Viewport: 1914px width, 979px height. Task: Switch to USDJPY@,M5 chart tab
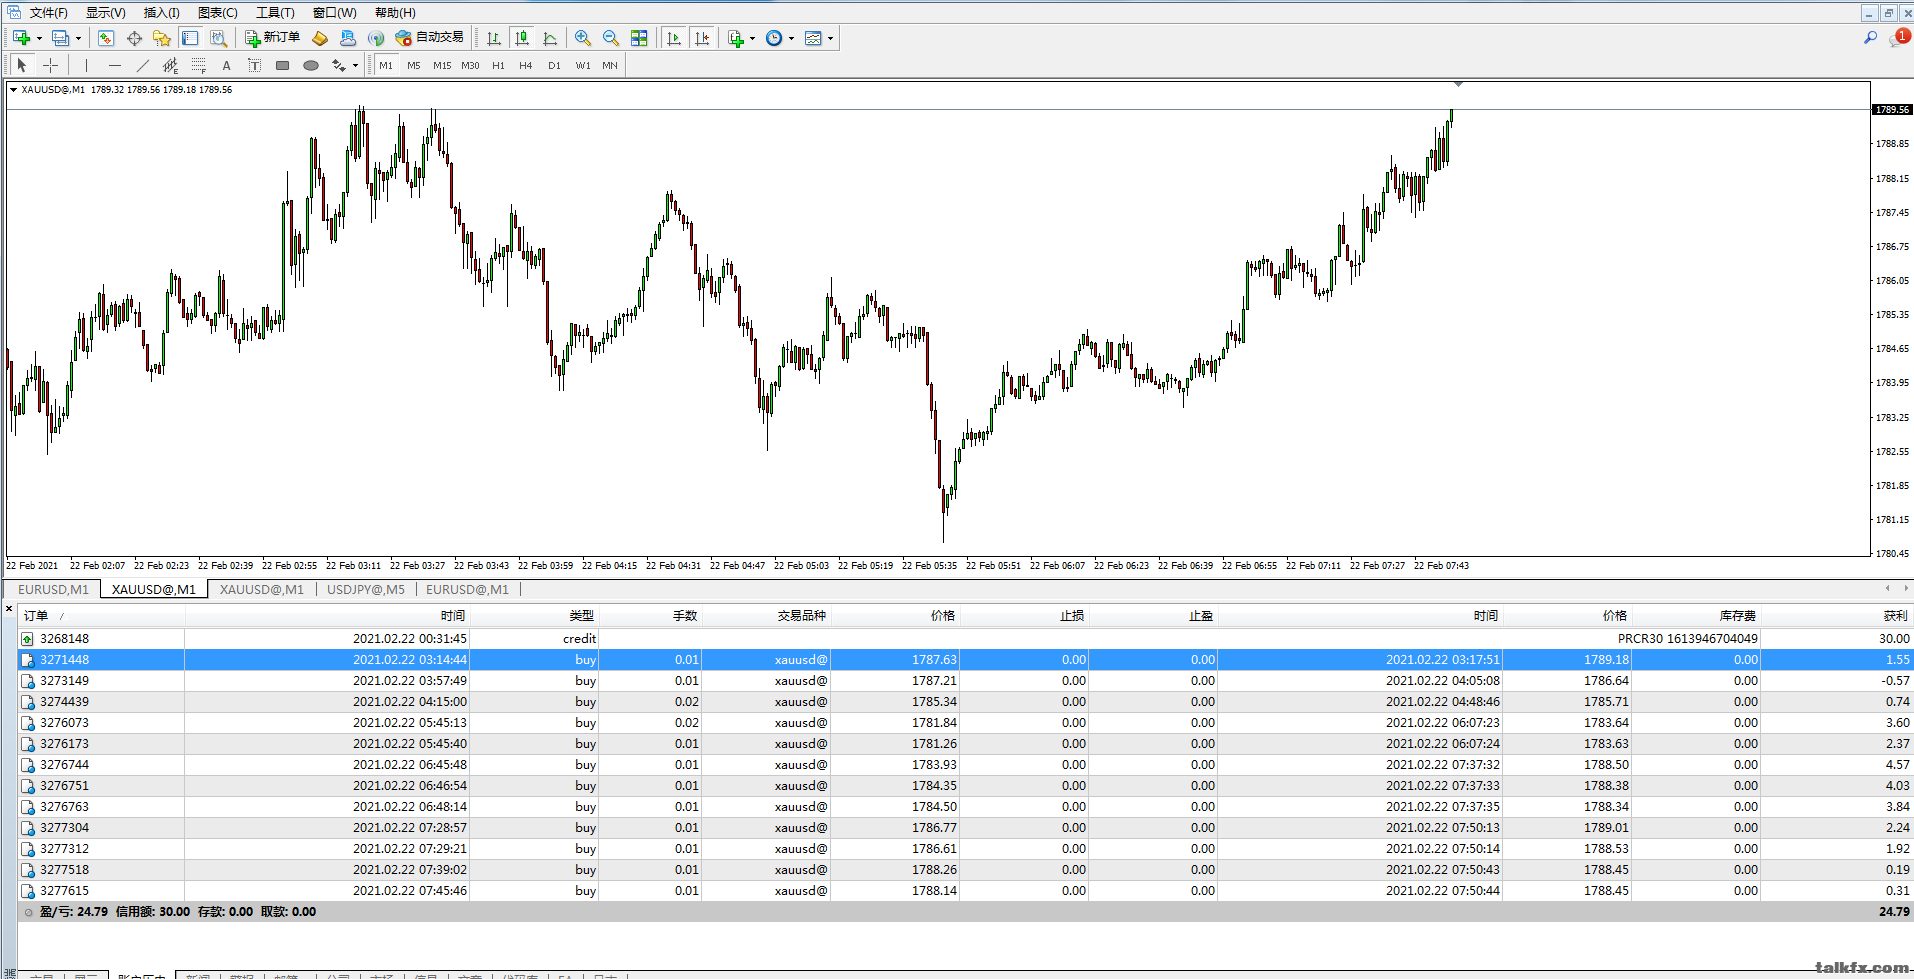tap(366, 590)
